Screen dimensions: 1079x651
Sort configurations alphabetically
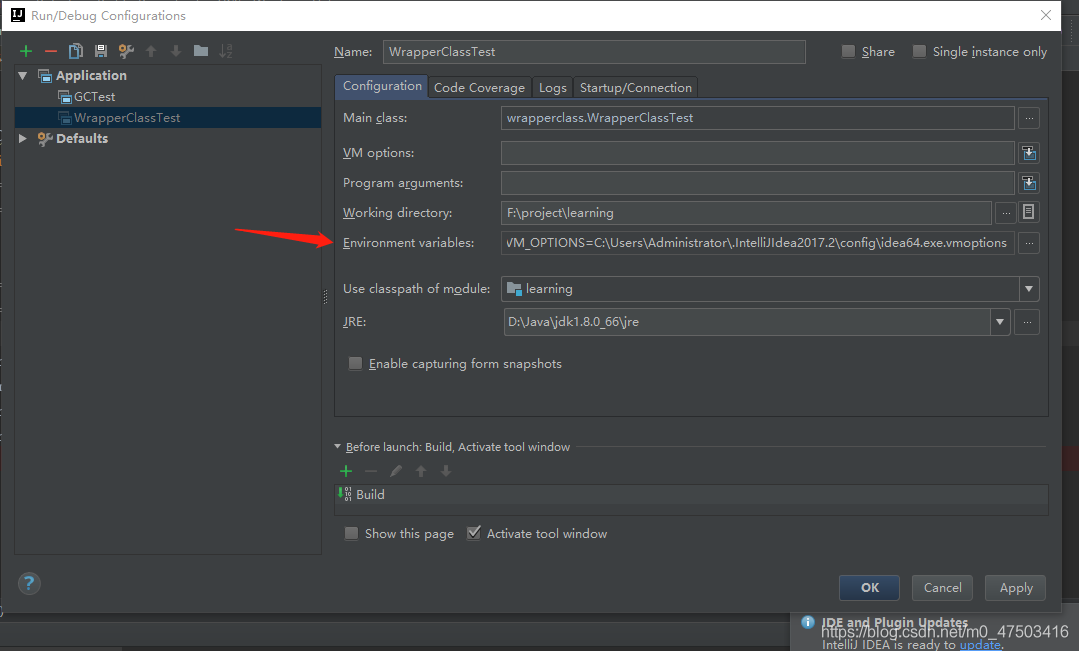226,51
